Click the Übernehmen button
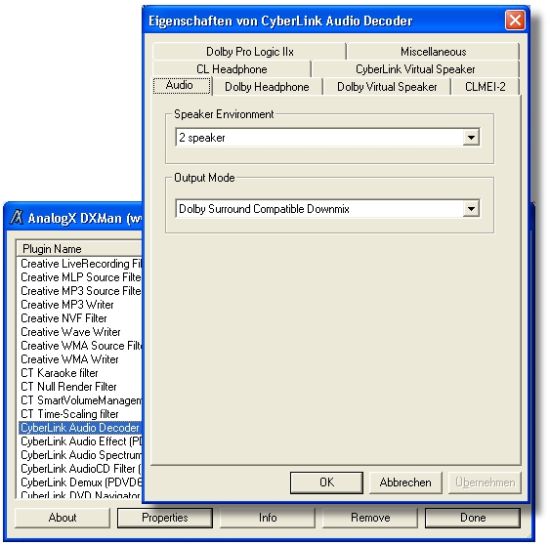This screenshot has height=545, width=550. tap(485, 482)
